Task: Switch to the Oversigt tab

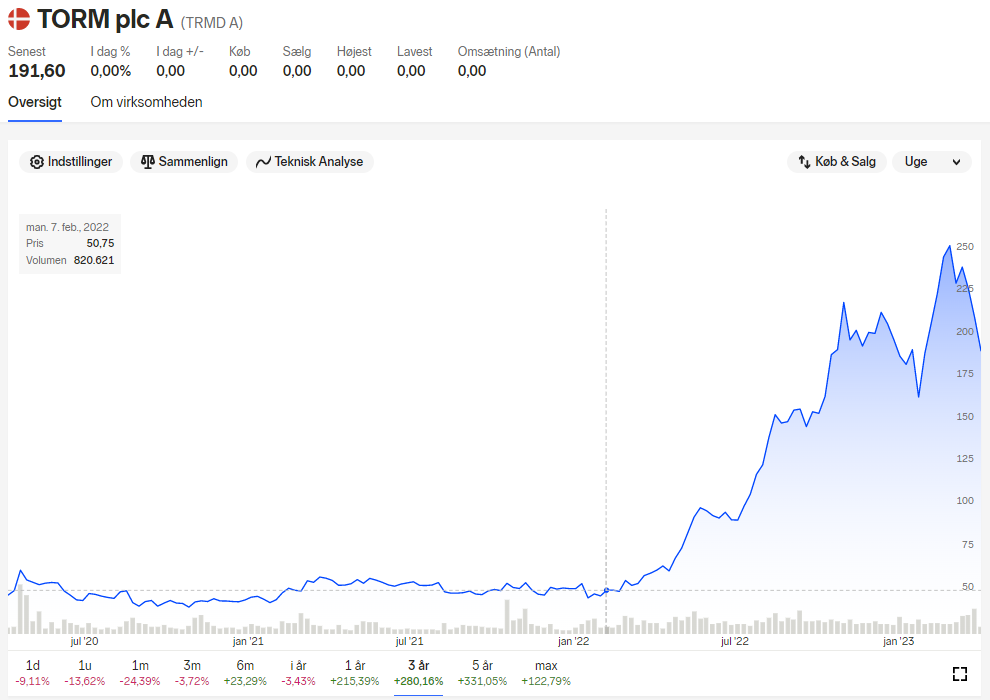Action: point(35,102)
